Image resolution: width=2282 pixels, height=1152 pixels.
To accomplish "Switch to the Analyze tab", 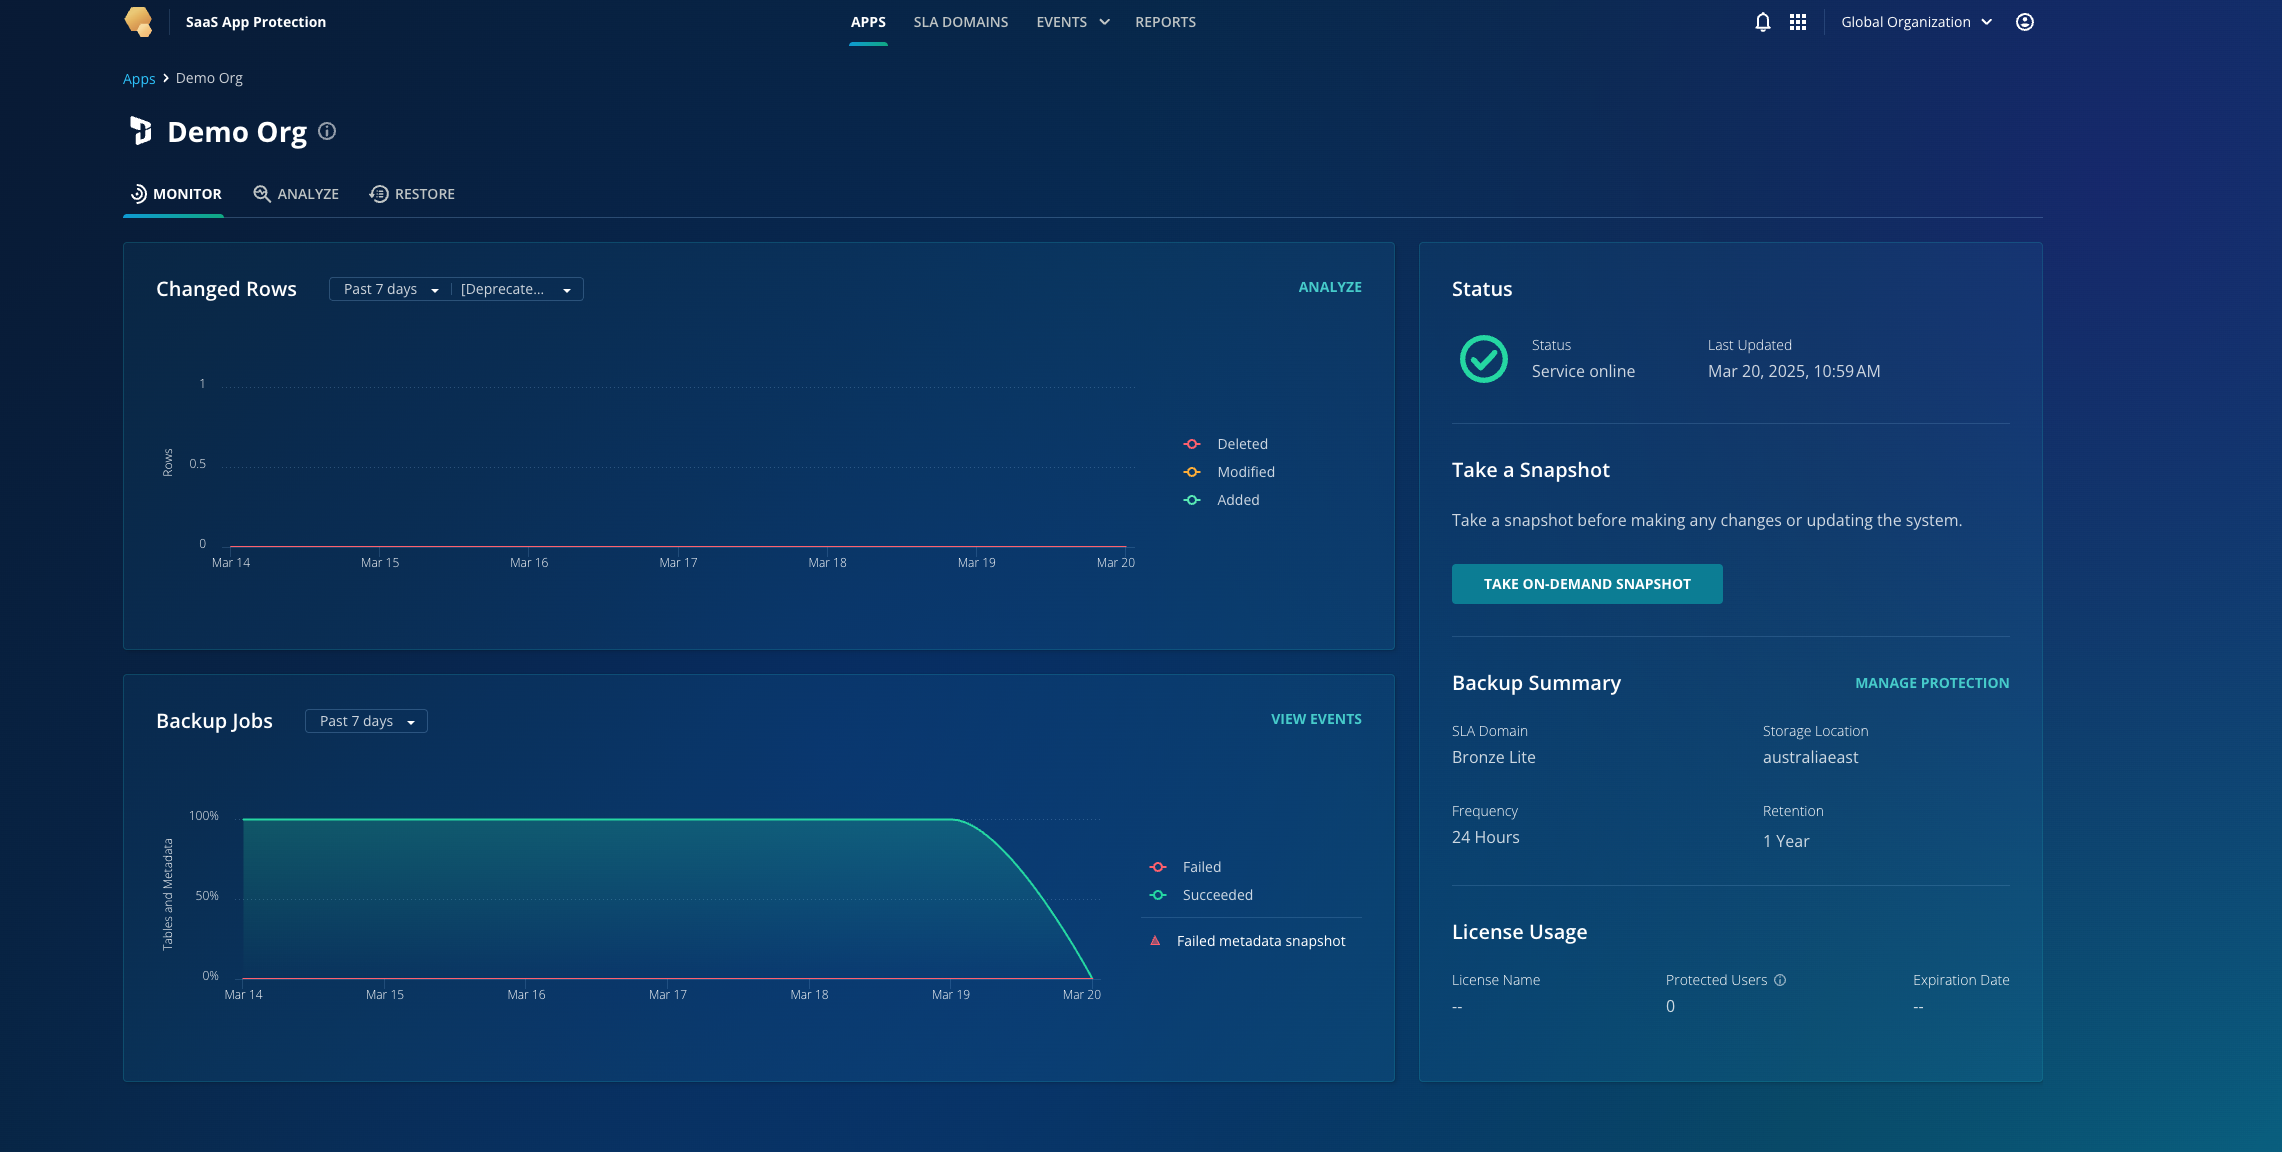I will [x=296, y=194].
